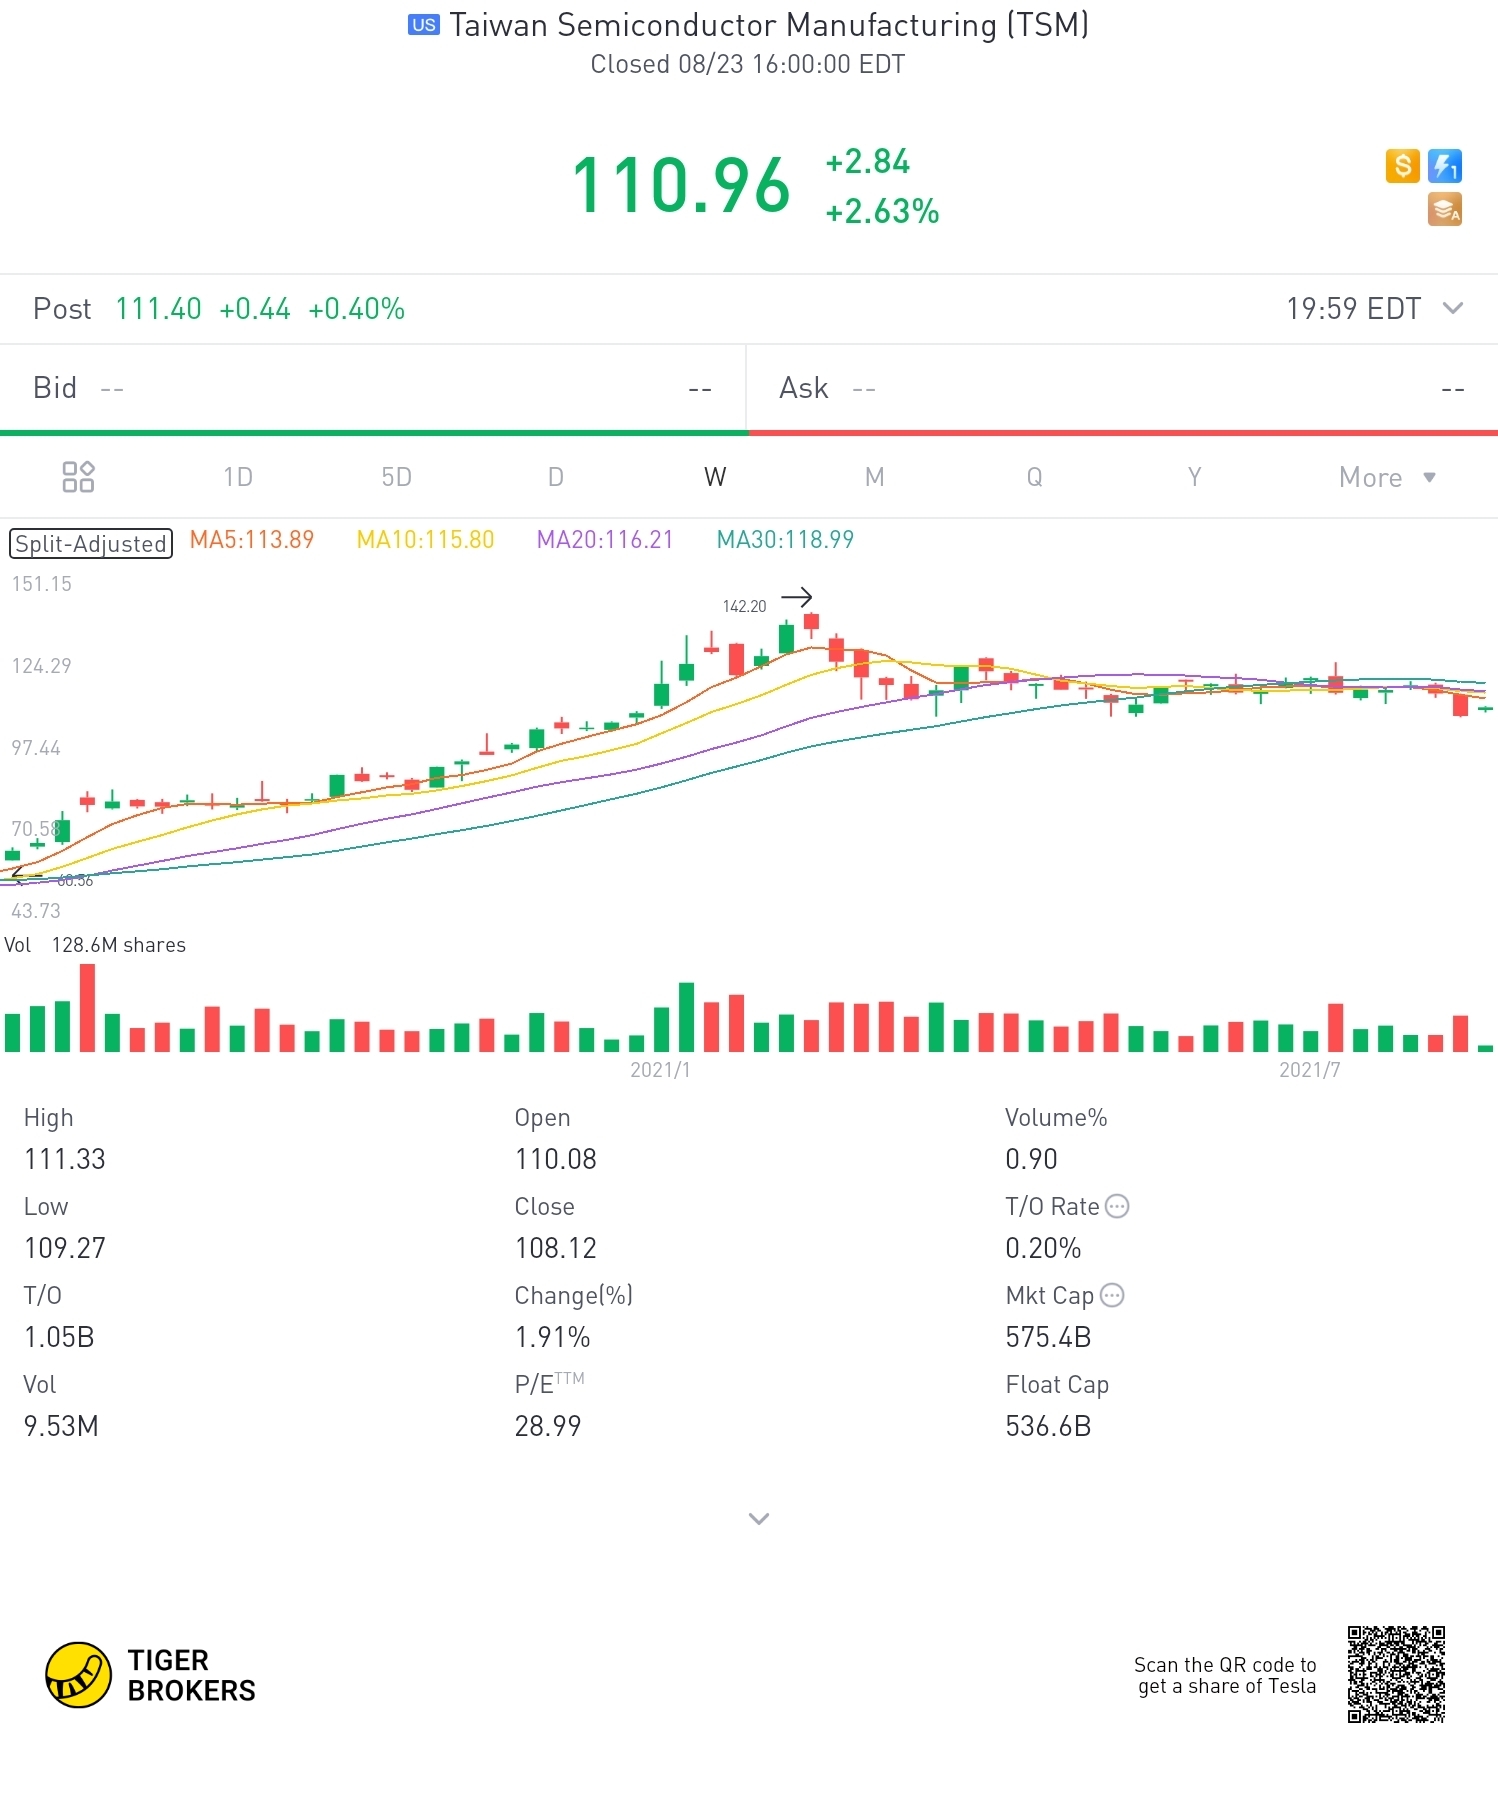This screenshot has width=1498, height=1797.
Task: Tap the Post +0.40% change value
Action: tap(357, 309)
